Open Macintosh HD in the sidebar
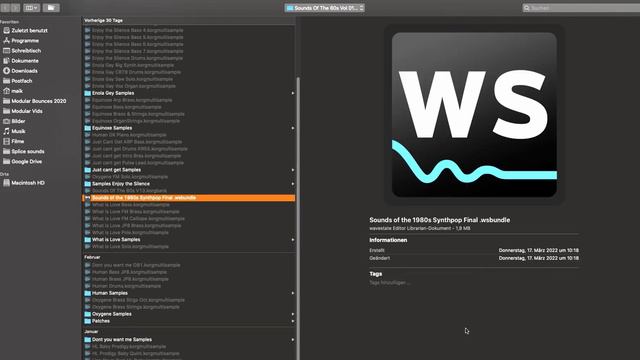This screenshot has height=360, width=640. point(24,183)
